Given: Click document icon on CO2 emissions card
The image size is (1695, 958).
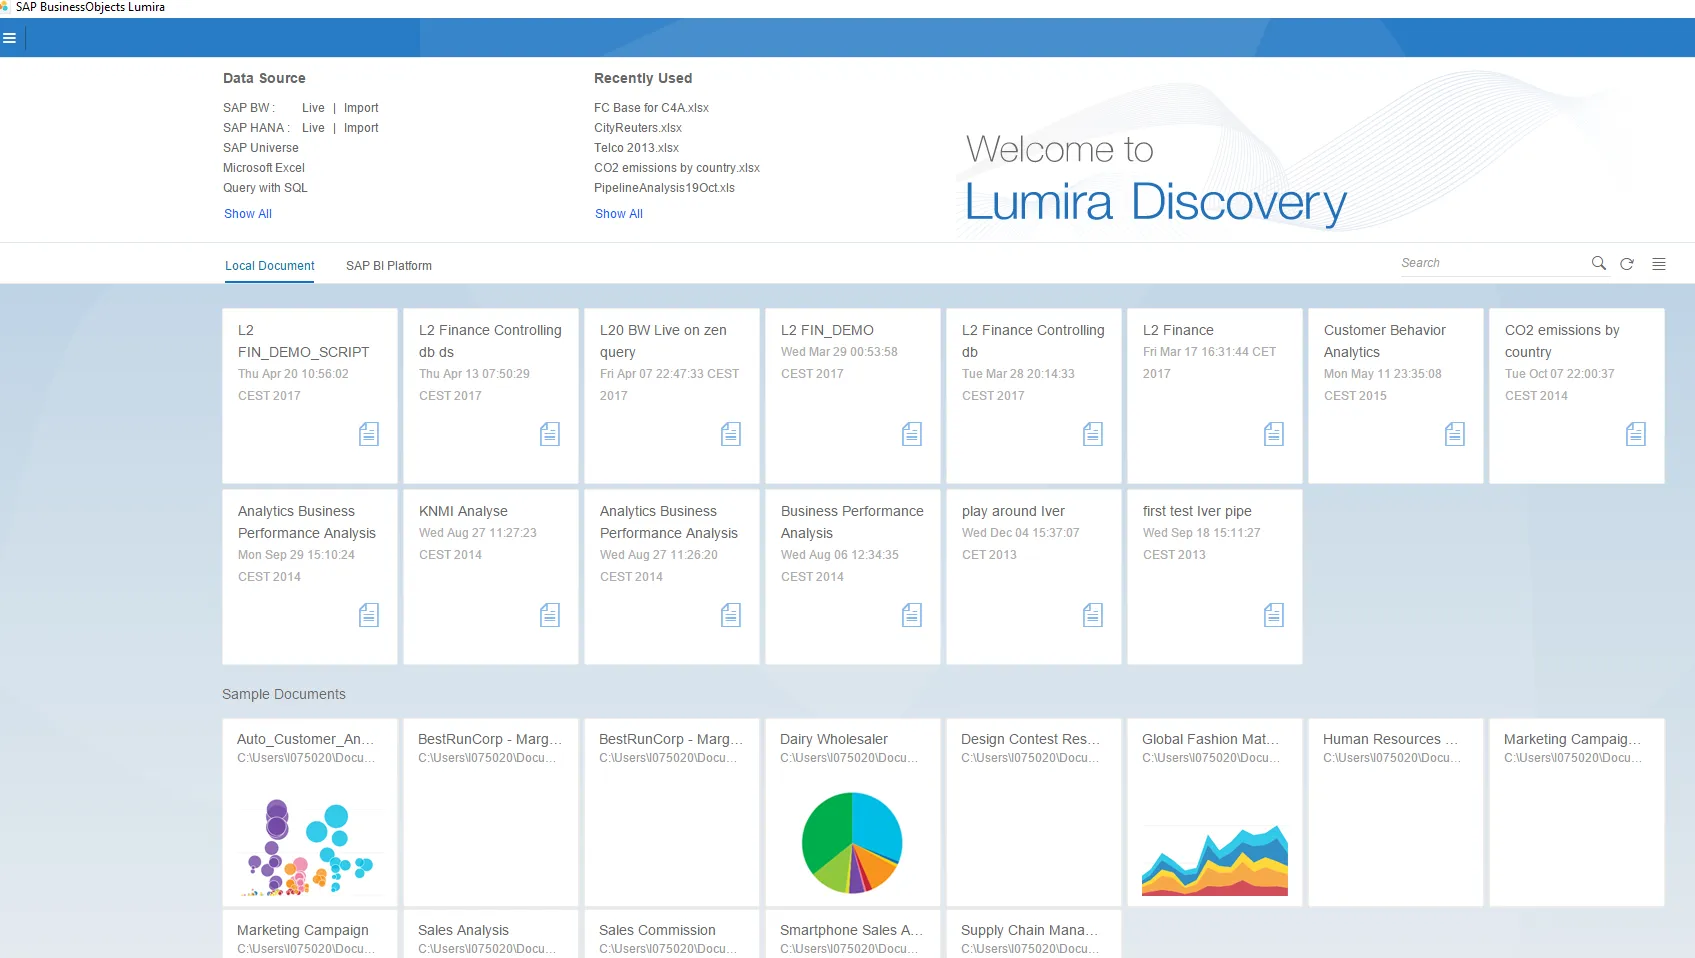Looking at the screenshot, I should [x=1636, y=434].
